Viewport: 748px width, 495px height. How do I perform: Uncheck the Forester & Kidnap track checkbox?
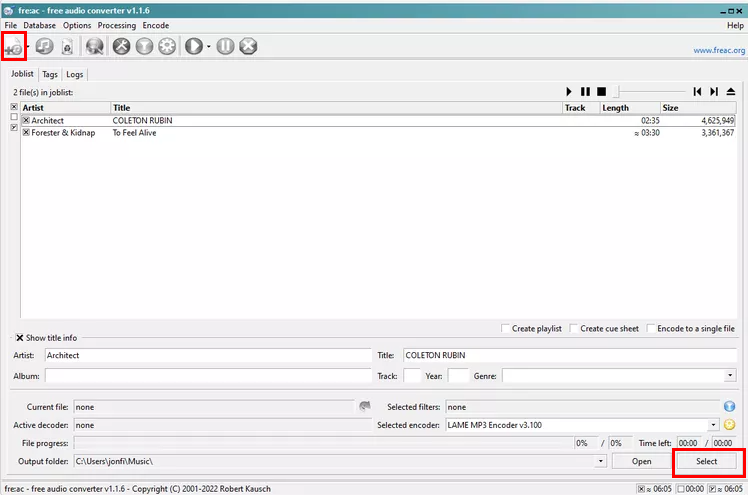(26, 133)
